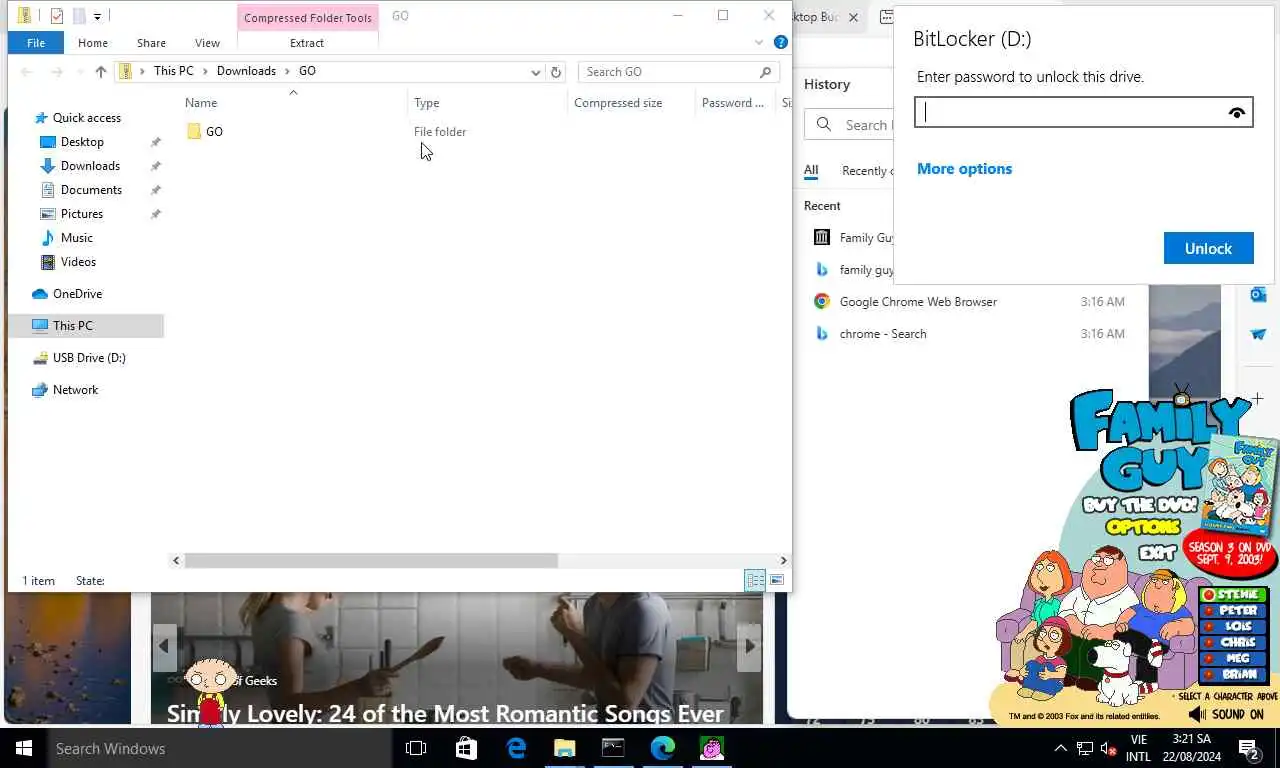Viewport: 1280px width, 768px height.
Task: Open legacy Edge icon on taskbar
Action: pos(516,748)
